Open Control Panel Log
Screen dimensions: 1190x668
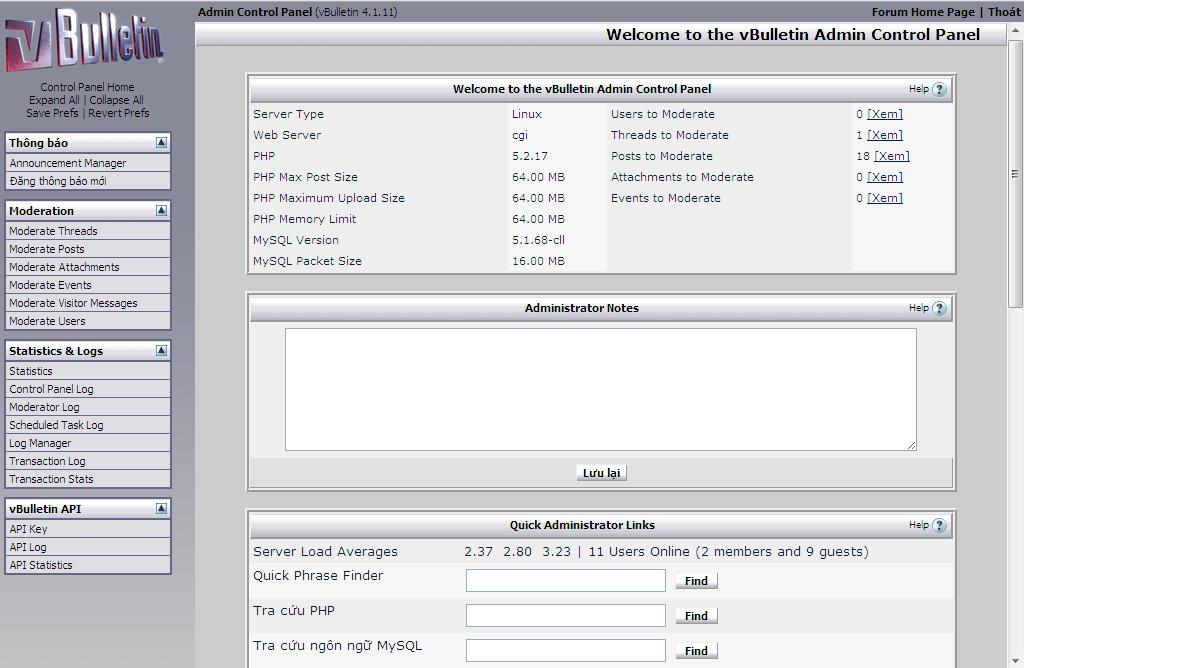tap(87, 389)
